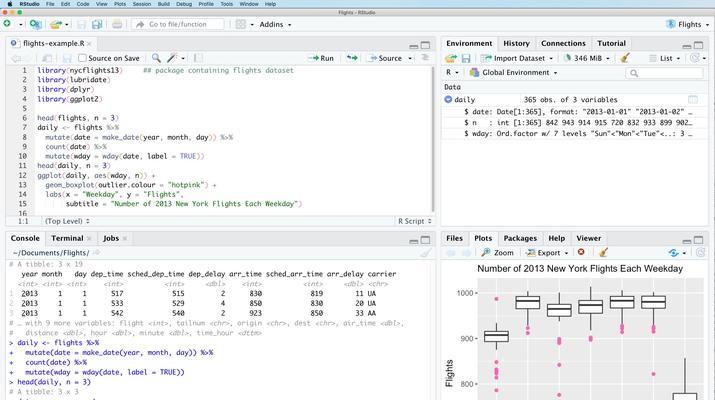
Task: Open the (Top Level) scope selector
Action: click(x=67, y=221)
